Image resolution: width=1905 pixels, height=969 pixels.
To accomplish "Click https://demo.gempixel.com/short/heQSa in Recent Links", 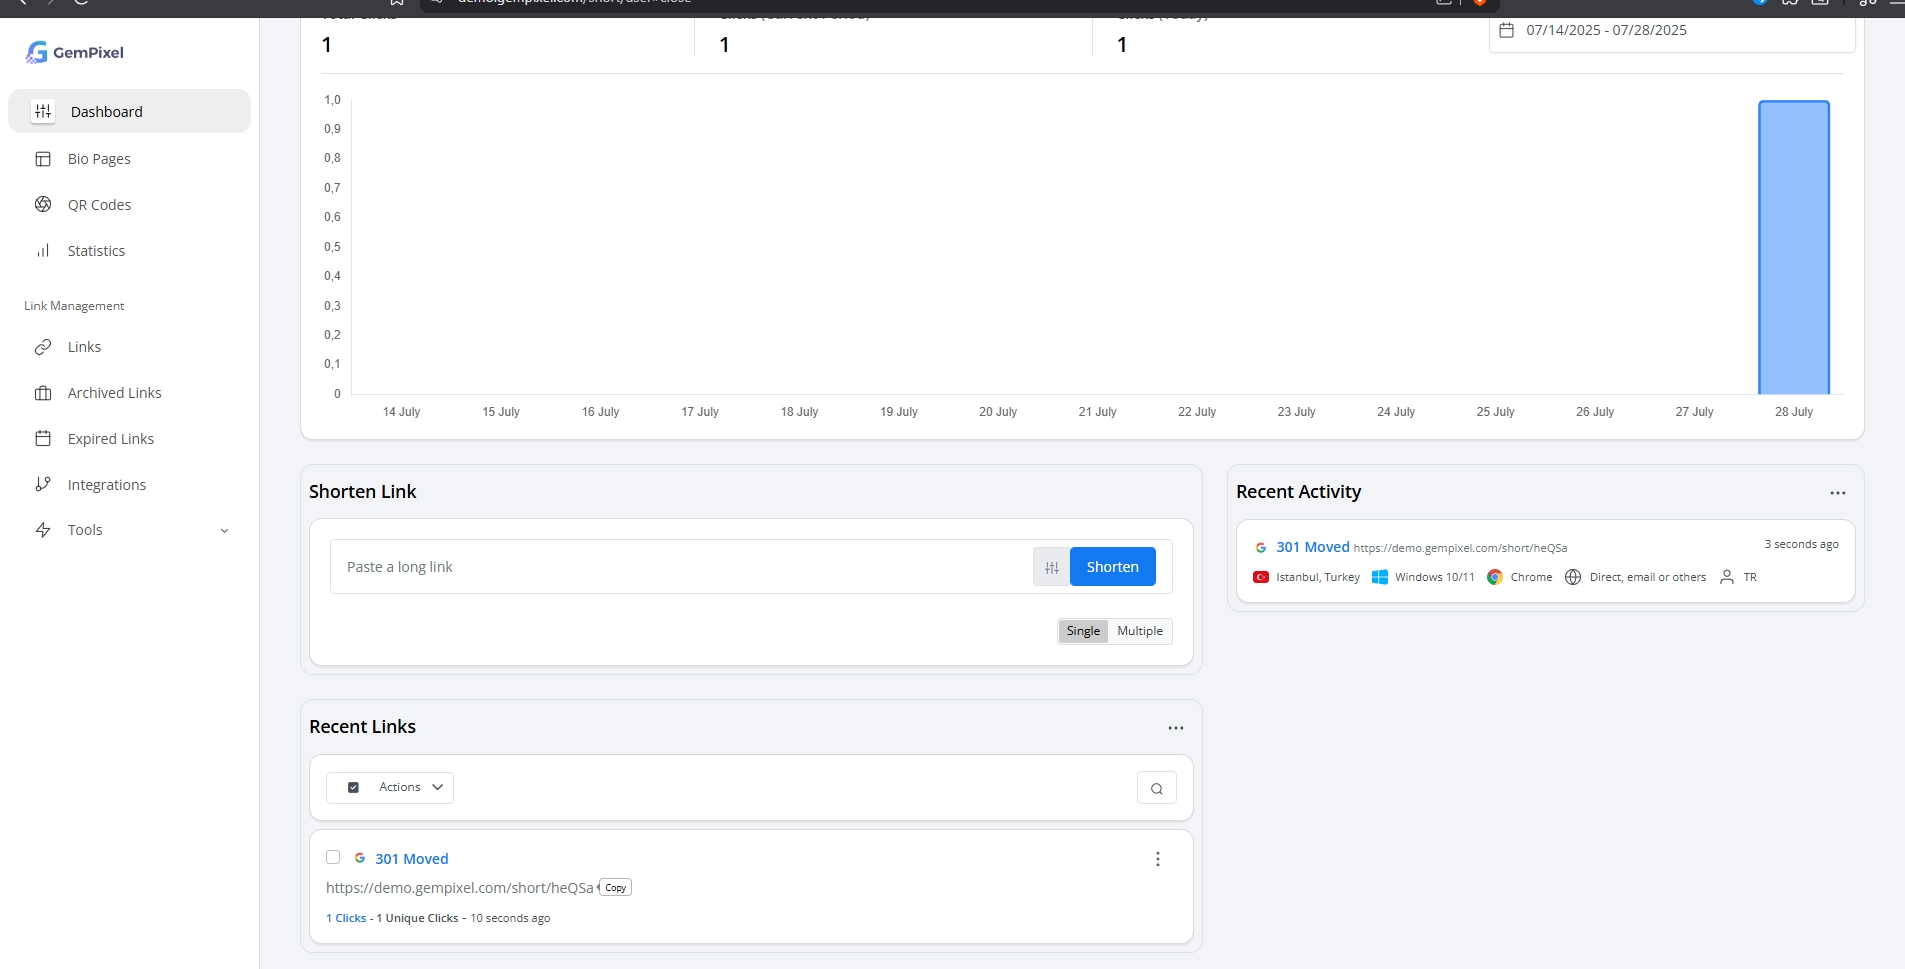I will pyautogui.click(x=460, y=888).
